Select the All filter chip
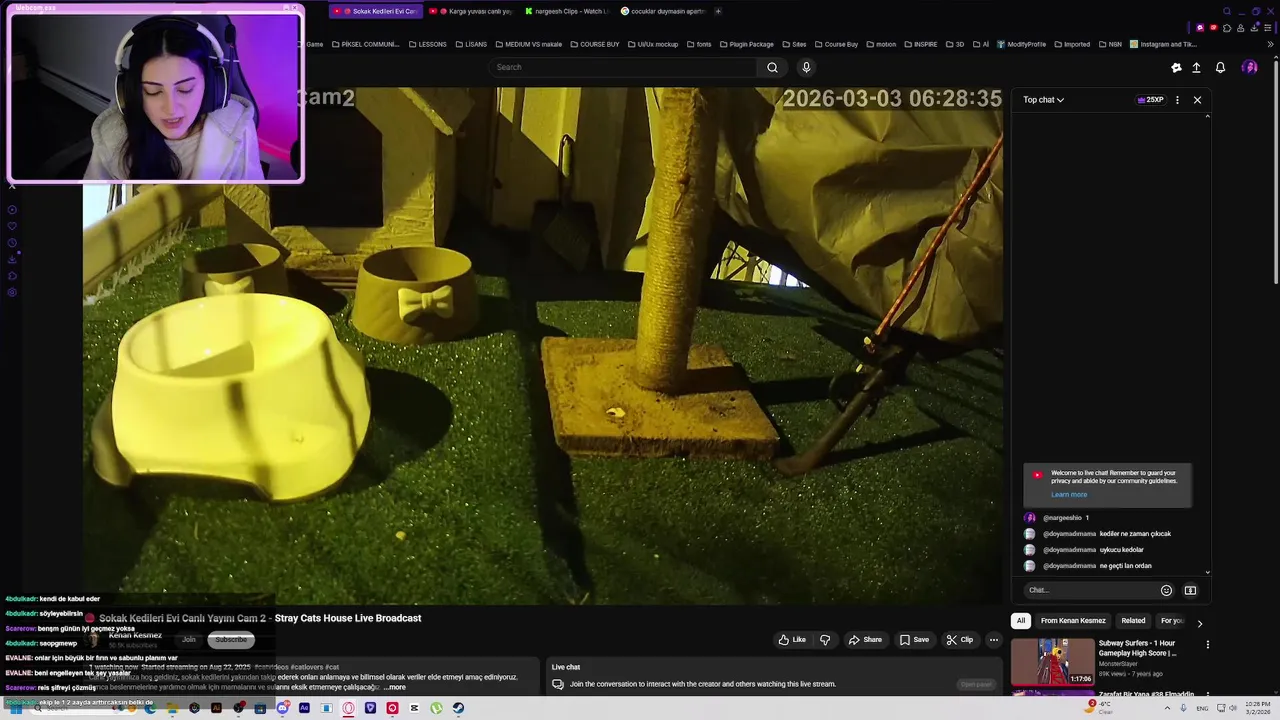 [x=1020, y=621]
